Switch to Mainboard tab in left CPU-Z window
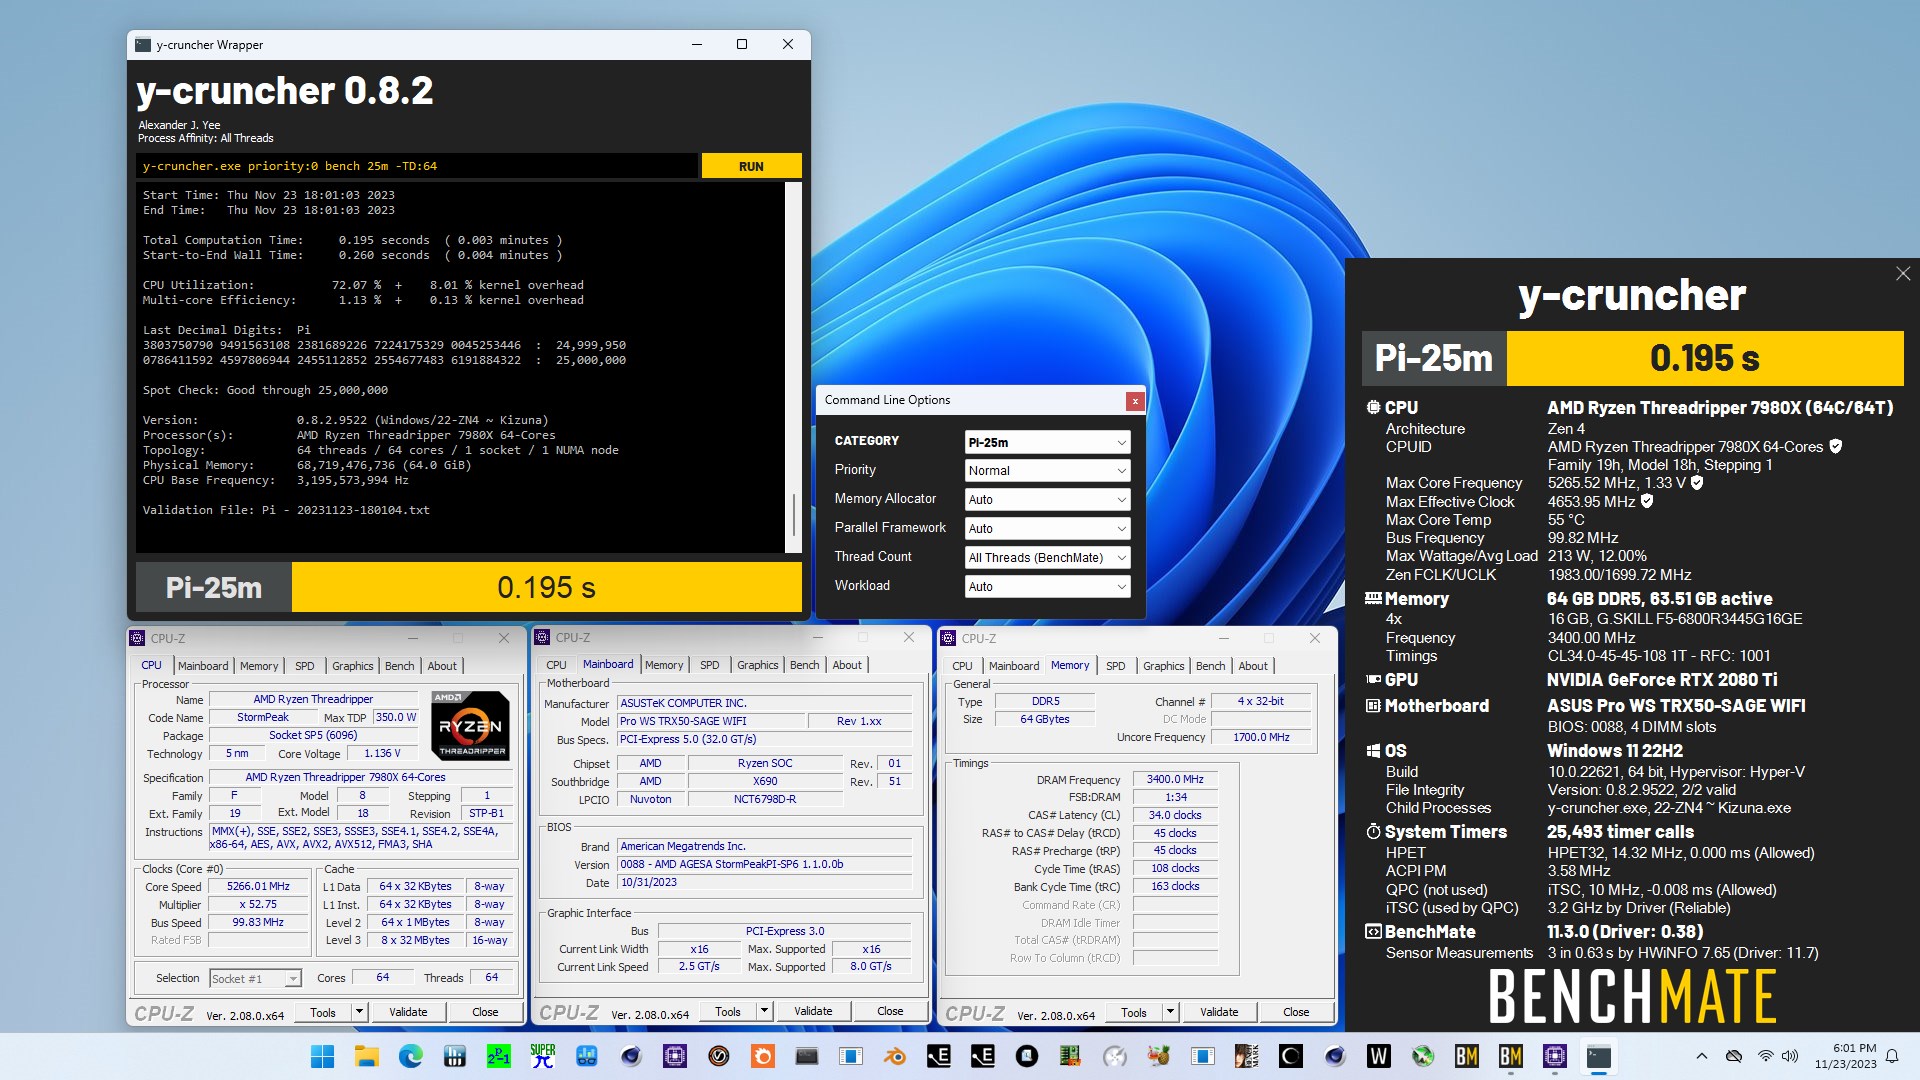 pyautogui.click(x=203, y=666)
